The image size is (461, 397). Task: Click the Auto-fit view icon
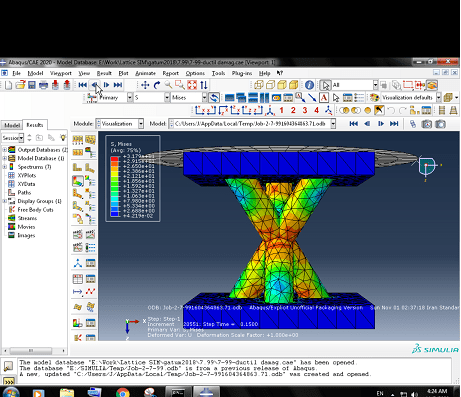tap(192, 85)
